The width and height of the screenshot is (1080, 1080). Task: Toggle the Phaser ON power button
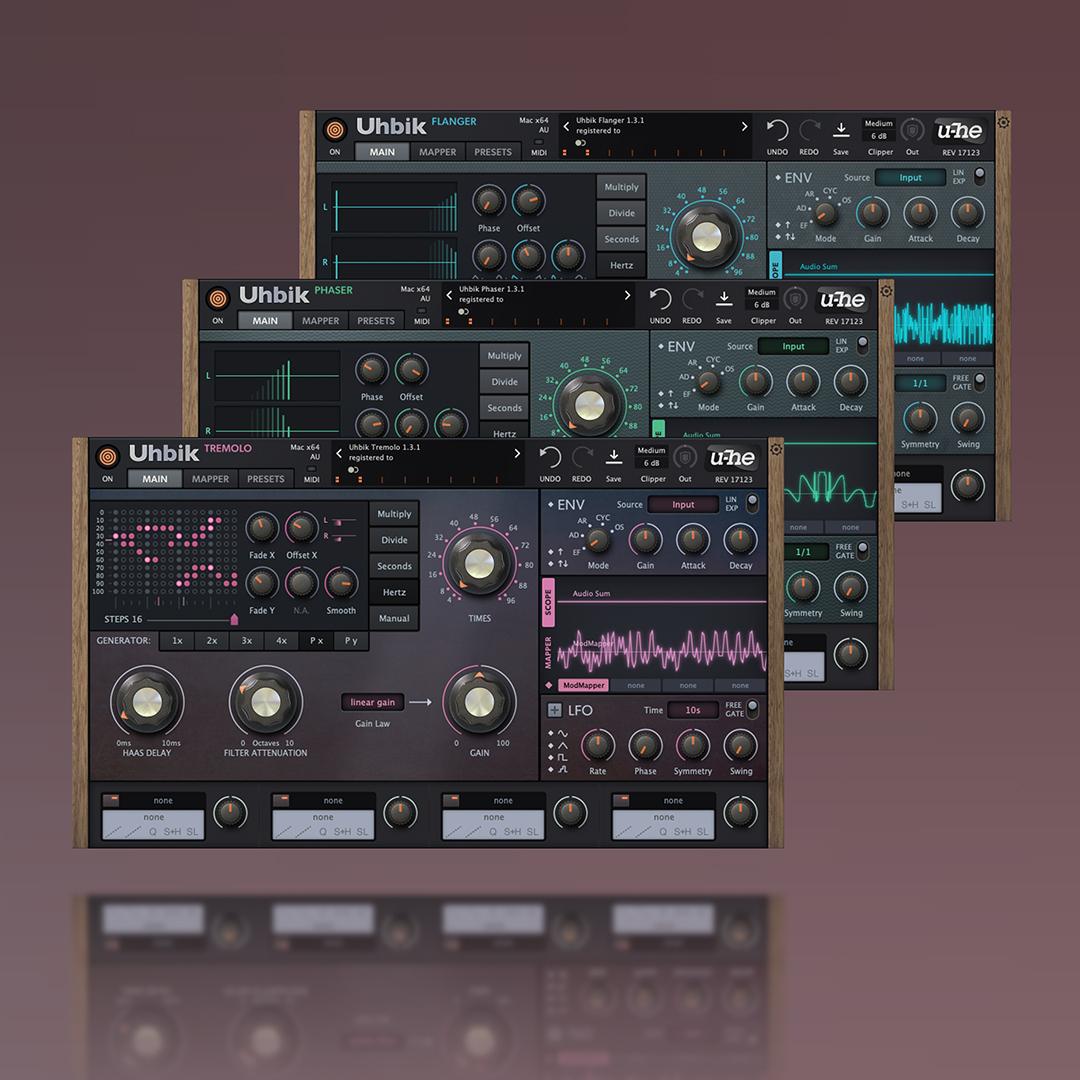click(218, 299)
